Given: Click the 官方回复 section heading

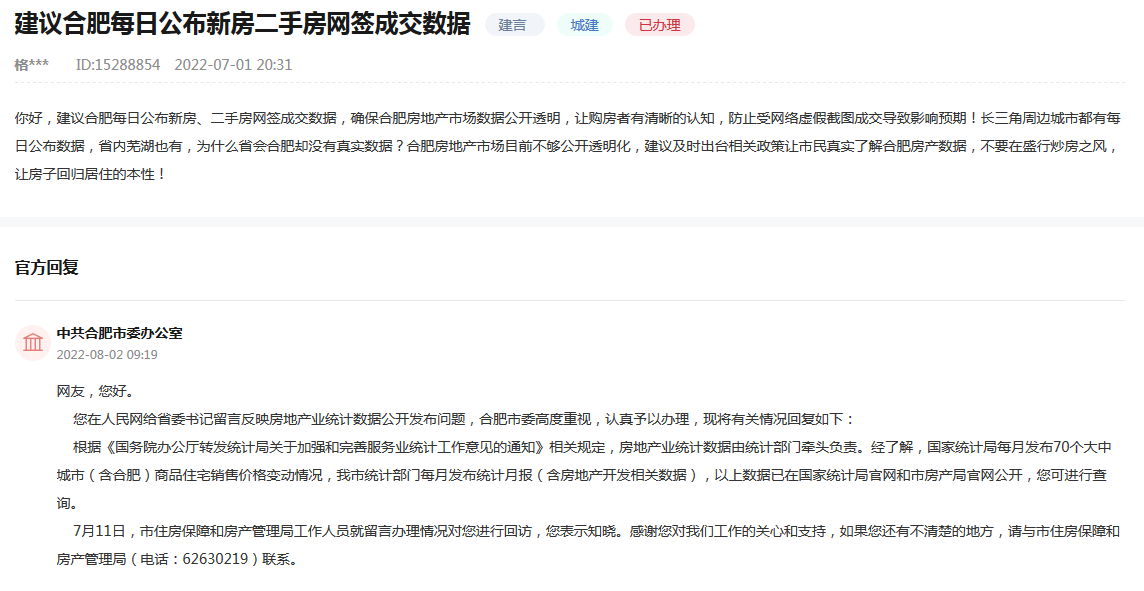Looking at the screenshot, I should tap(47, 267).
